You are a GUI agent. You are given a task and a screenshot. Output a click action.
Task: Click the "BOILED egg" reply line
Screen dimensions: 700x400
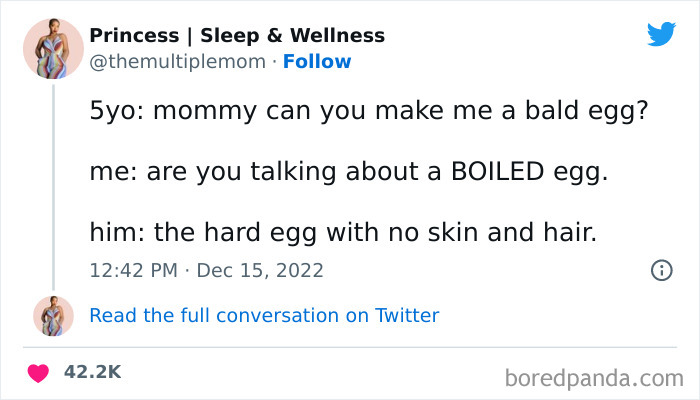[x=348, y=172]
